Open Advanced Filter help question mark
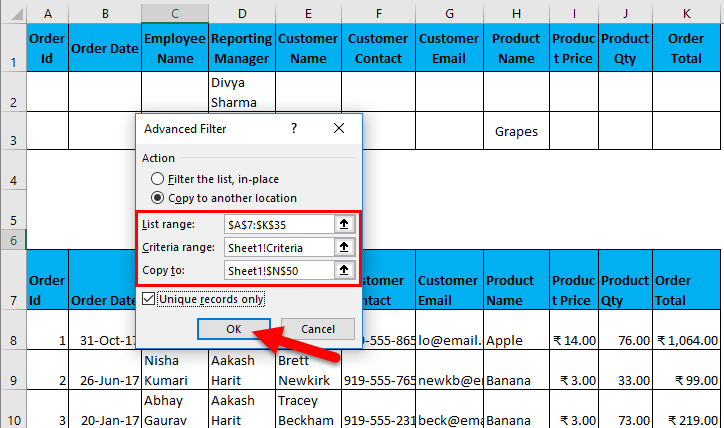724x428 pixels. tap(294, 128)
